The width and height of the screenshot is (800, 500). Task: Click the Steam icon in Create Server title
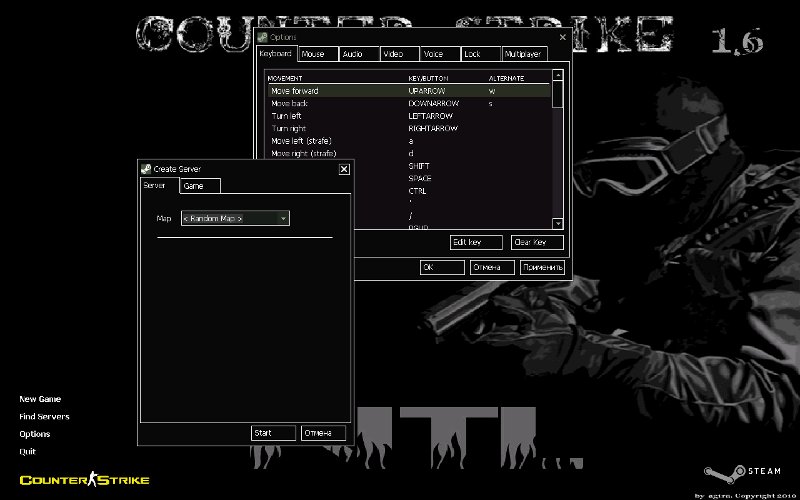click(146, 169)
